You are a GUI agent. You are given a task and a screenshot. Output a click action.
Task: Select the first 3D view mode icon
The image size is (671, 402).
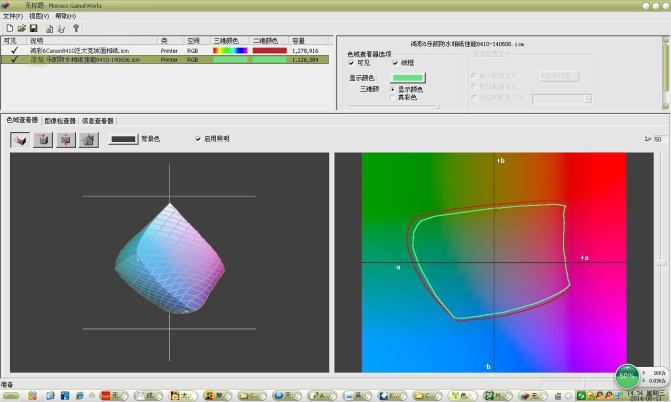[19, 140]
